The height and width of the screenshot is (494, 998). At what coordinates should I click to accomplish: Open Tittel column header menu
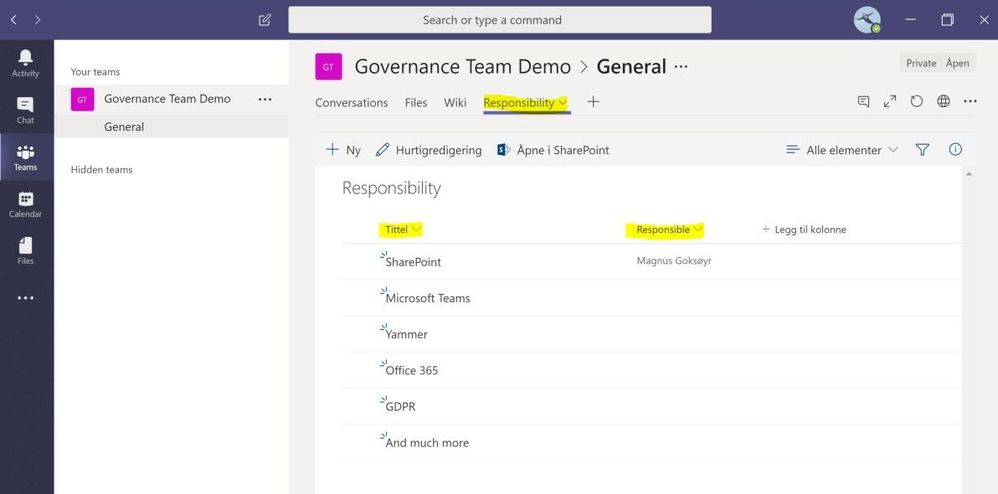click(404, 229)
